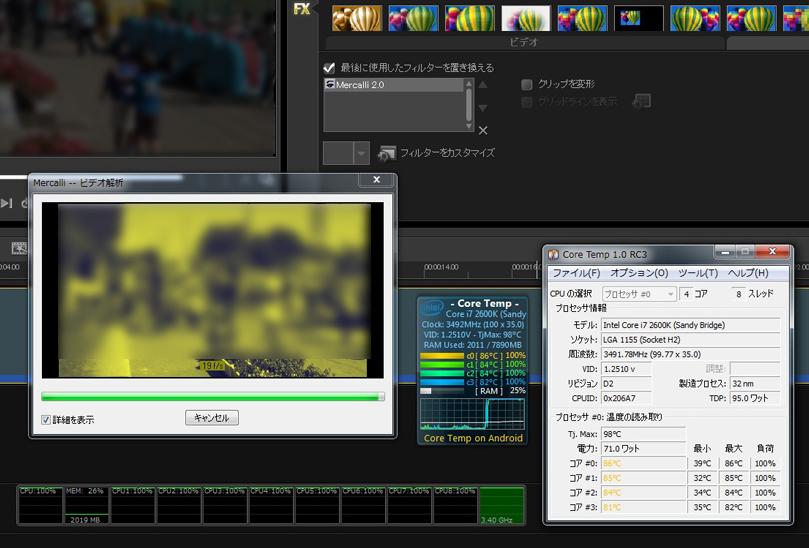Screen dimensions: 809x548
Task: Close the Mercalli video analysis dialog
Action: pyautogui.click(x=377, y=180)
